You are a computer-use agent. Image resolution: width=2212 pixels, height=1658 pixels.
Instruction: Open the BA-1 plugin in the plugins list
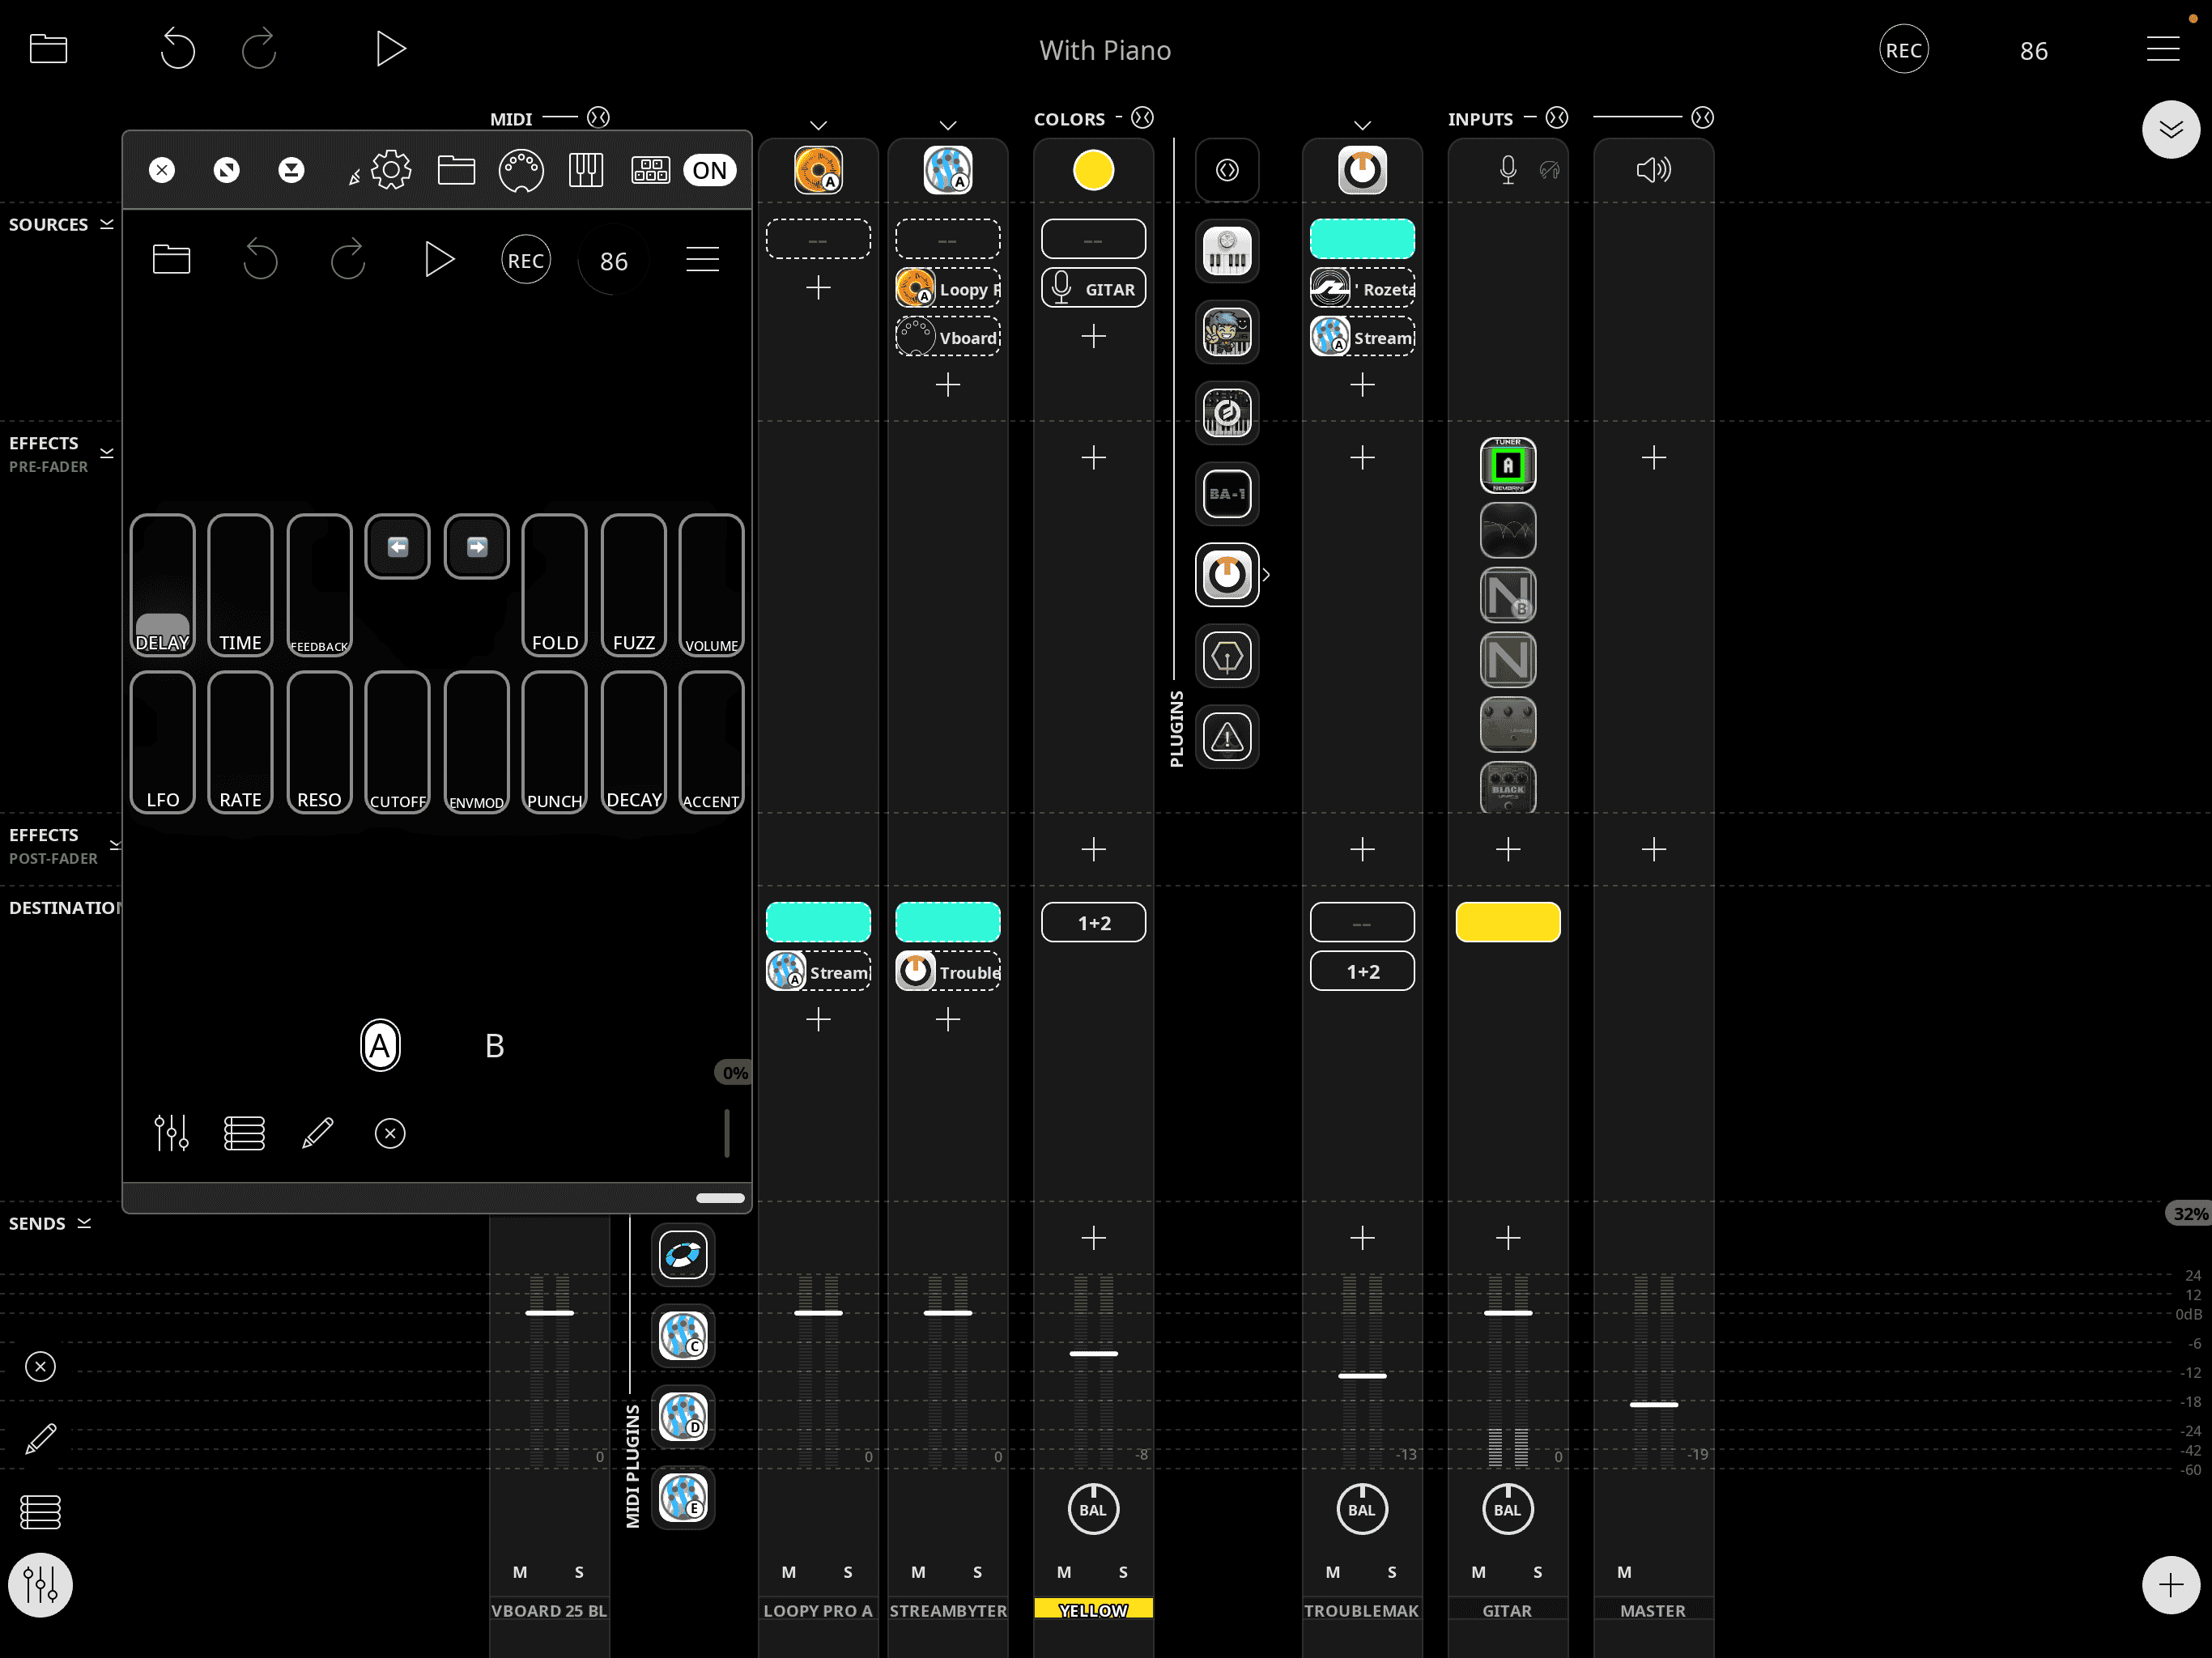click(x=1227, y=493)
